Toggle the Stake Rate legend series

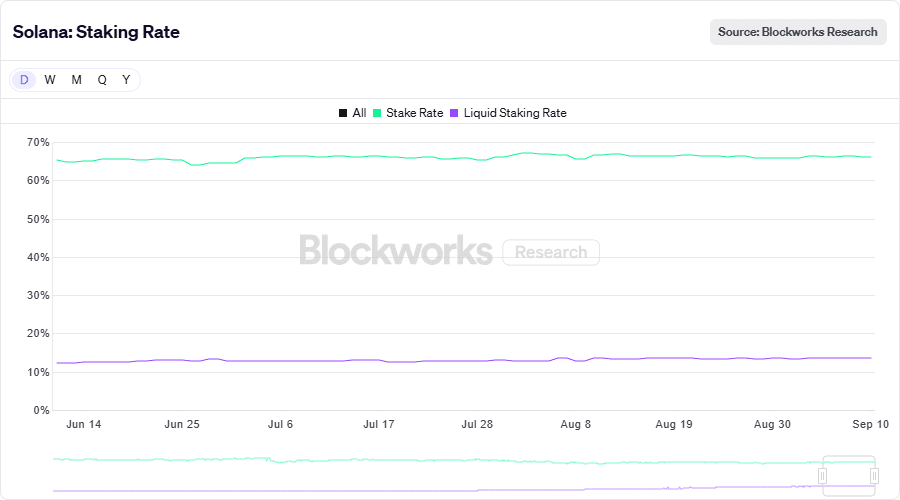click(x=408, y=113)
